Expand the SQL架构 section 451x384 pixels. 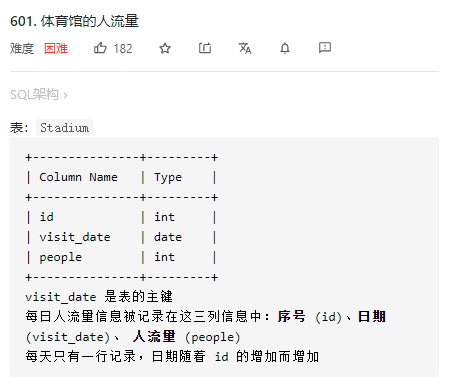(39, 95)
